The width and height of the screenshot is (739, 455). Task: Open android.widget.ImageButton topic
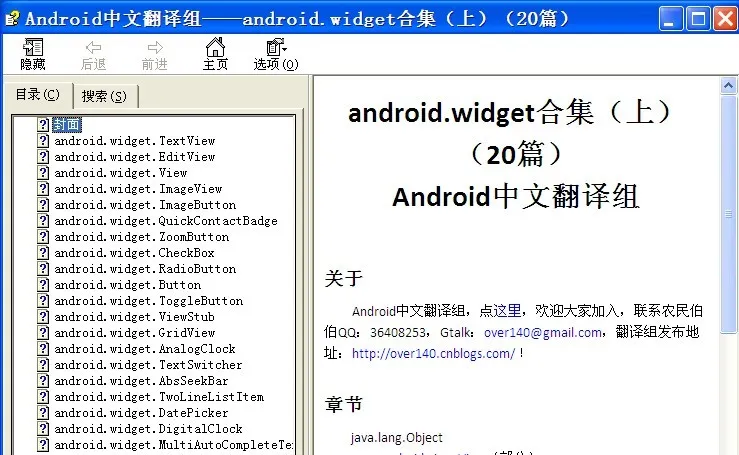click(145, 205)
